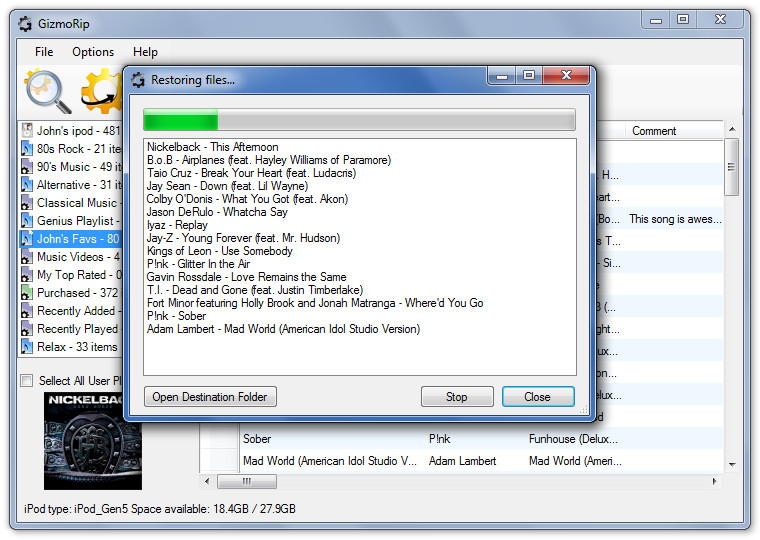This screenshot has height=540, width=760.
Task: Click the magnifying glass scan toolbar icon
Action: tap(48, 91)
